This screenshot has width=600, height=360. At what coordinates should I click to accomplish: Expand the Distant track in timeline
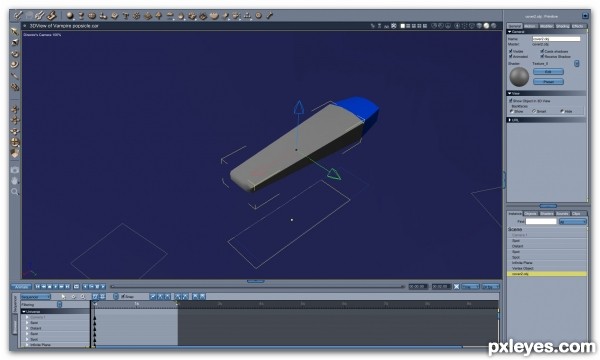click(x=27, y=328)
